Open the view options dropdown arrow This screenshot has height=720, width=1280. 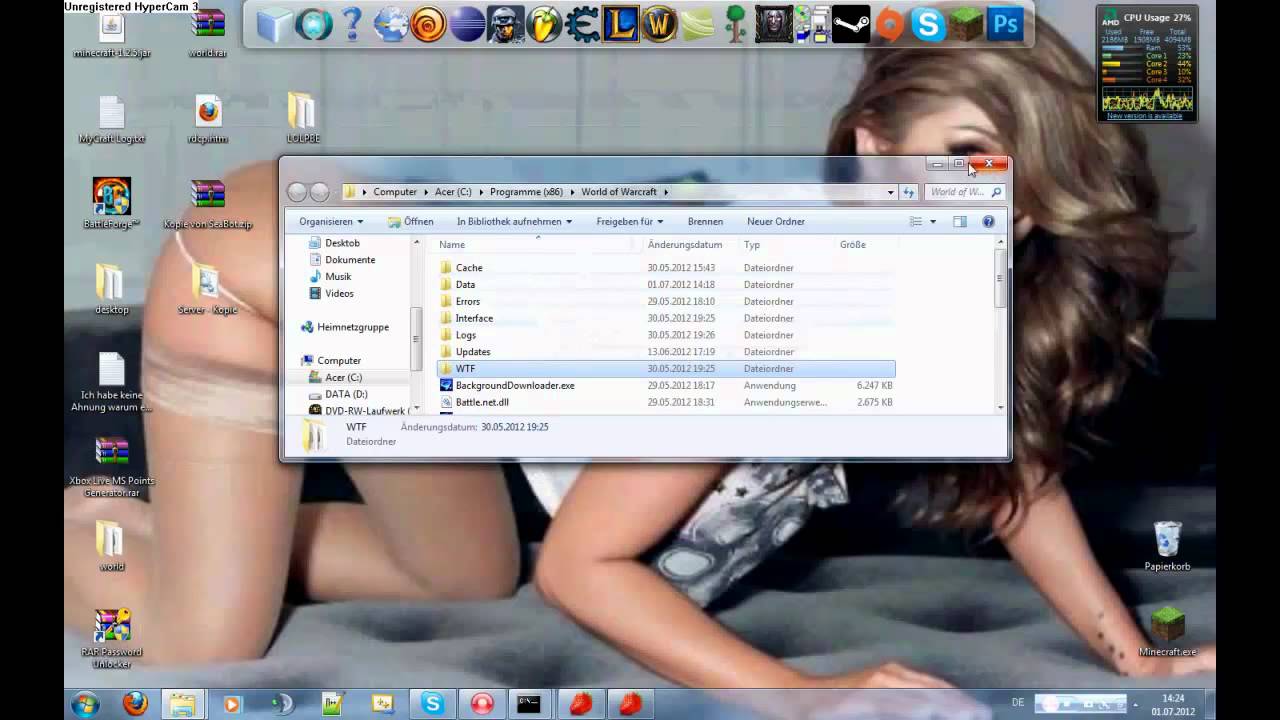[x=933, y=221]
